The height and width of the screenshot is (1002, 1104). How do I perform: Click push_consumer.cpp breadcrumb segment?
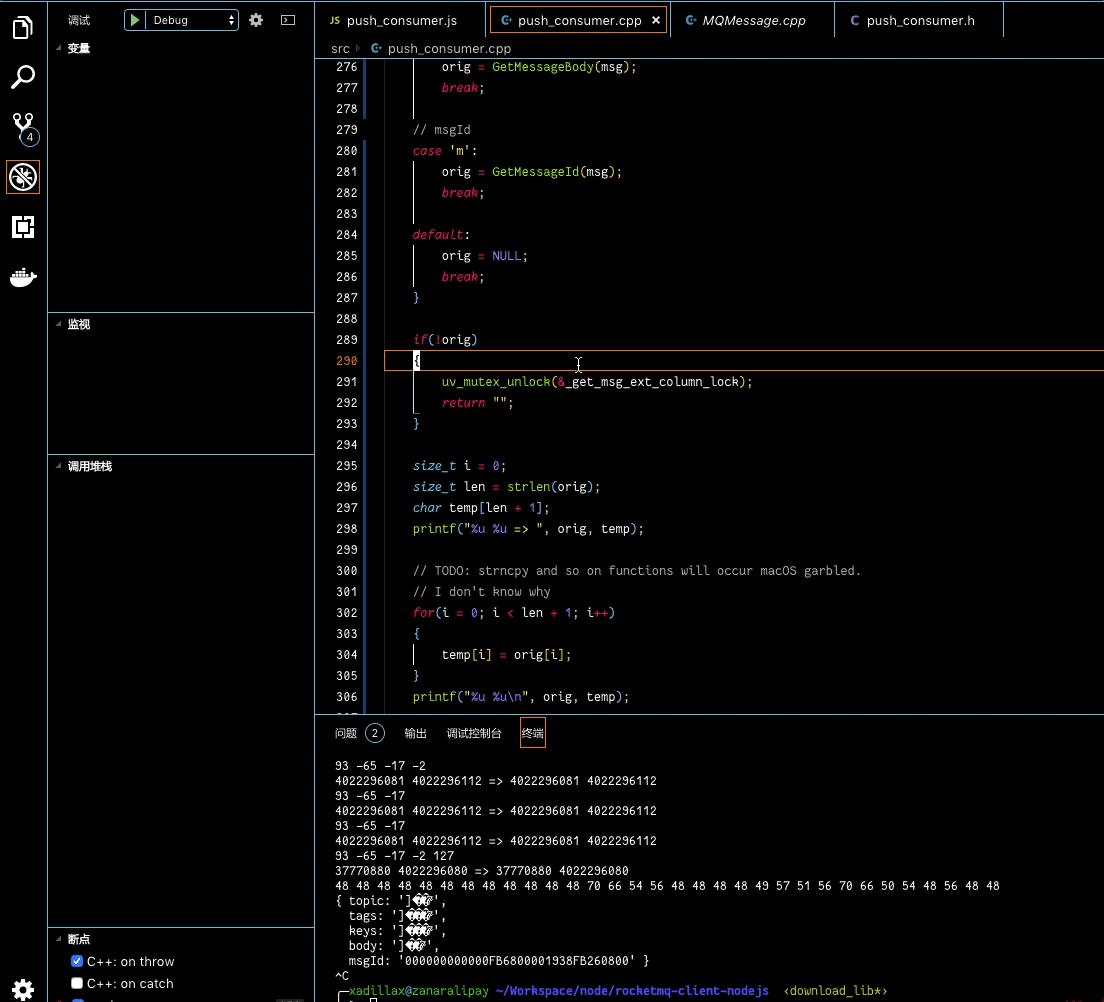[x=448, y=49]
